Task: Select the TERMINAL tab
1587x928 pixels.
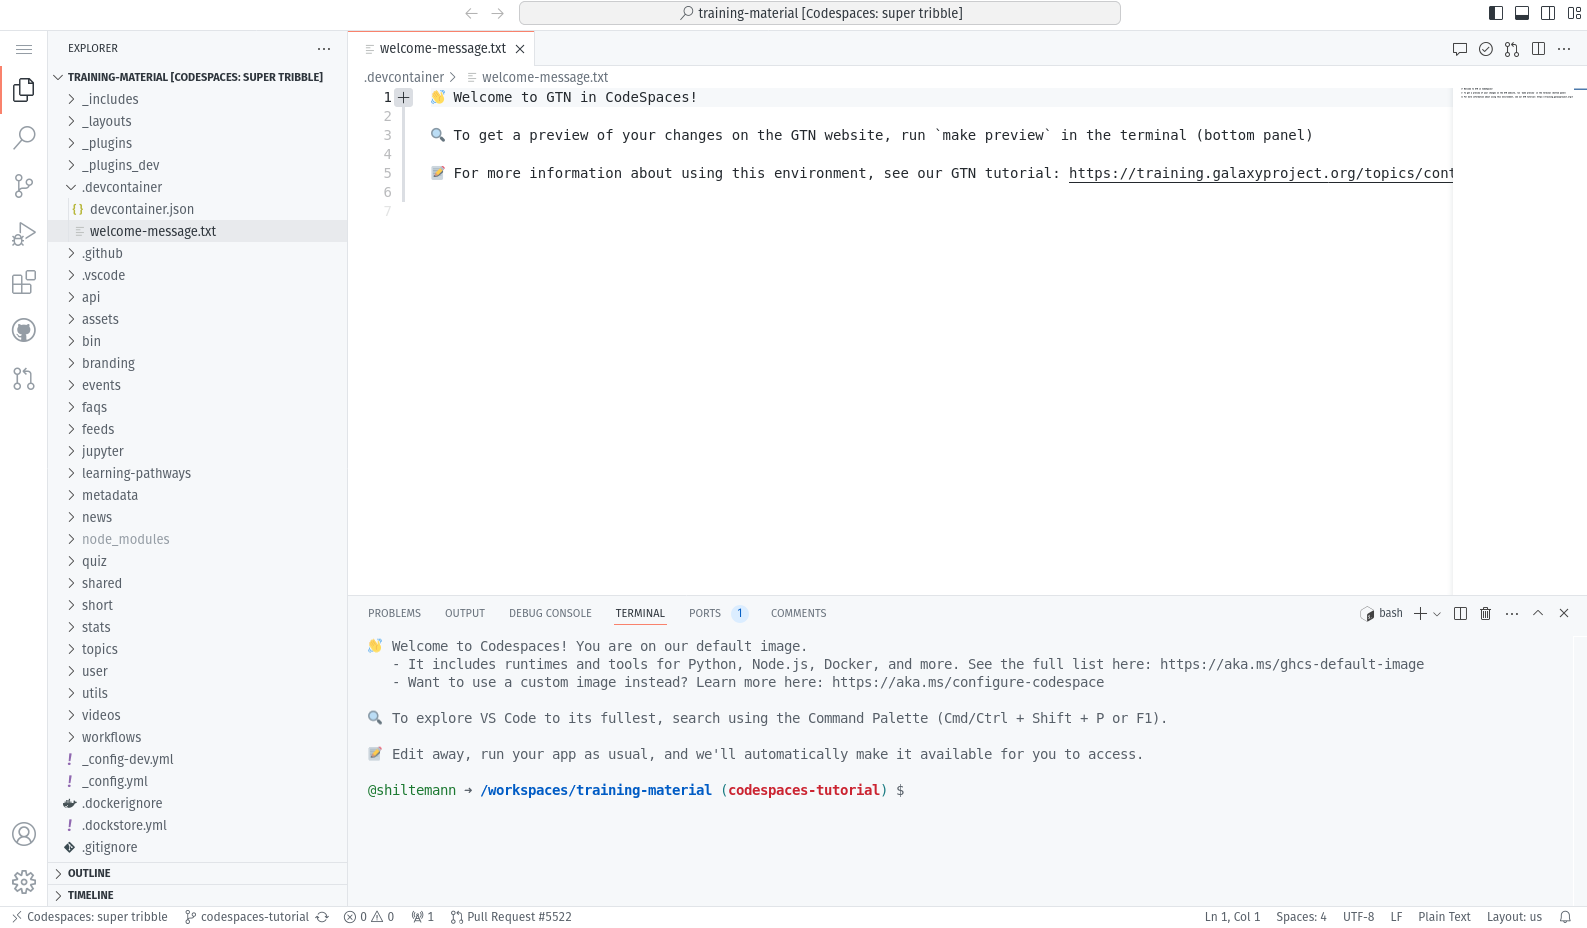Action: [640, 613]
